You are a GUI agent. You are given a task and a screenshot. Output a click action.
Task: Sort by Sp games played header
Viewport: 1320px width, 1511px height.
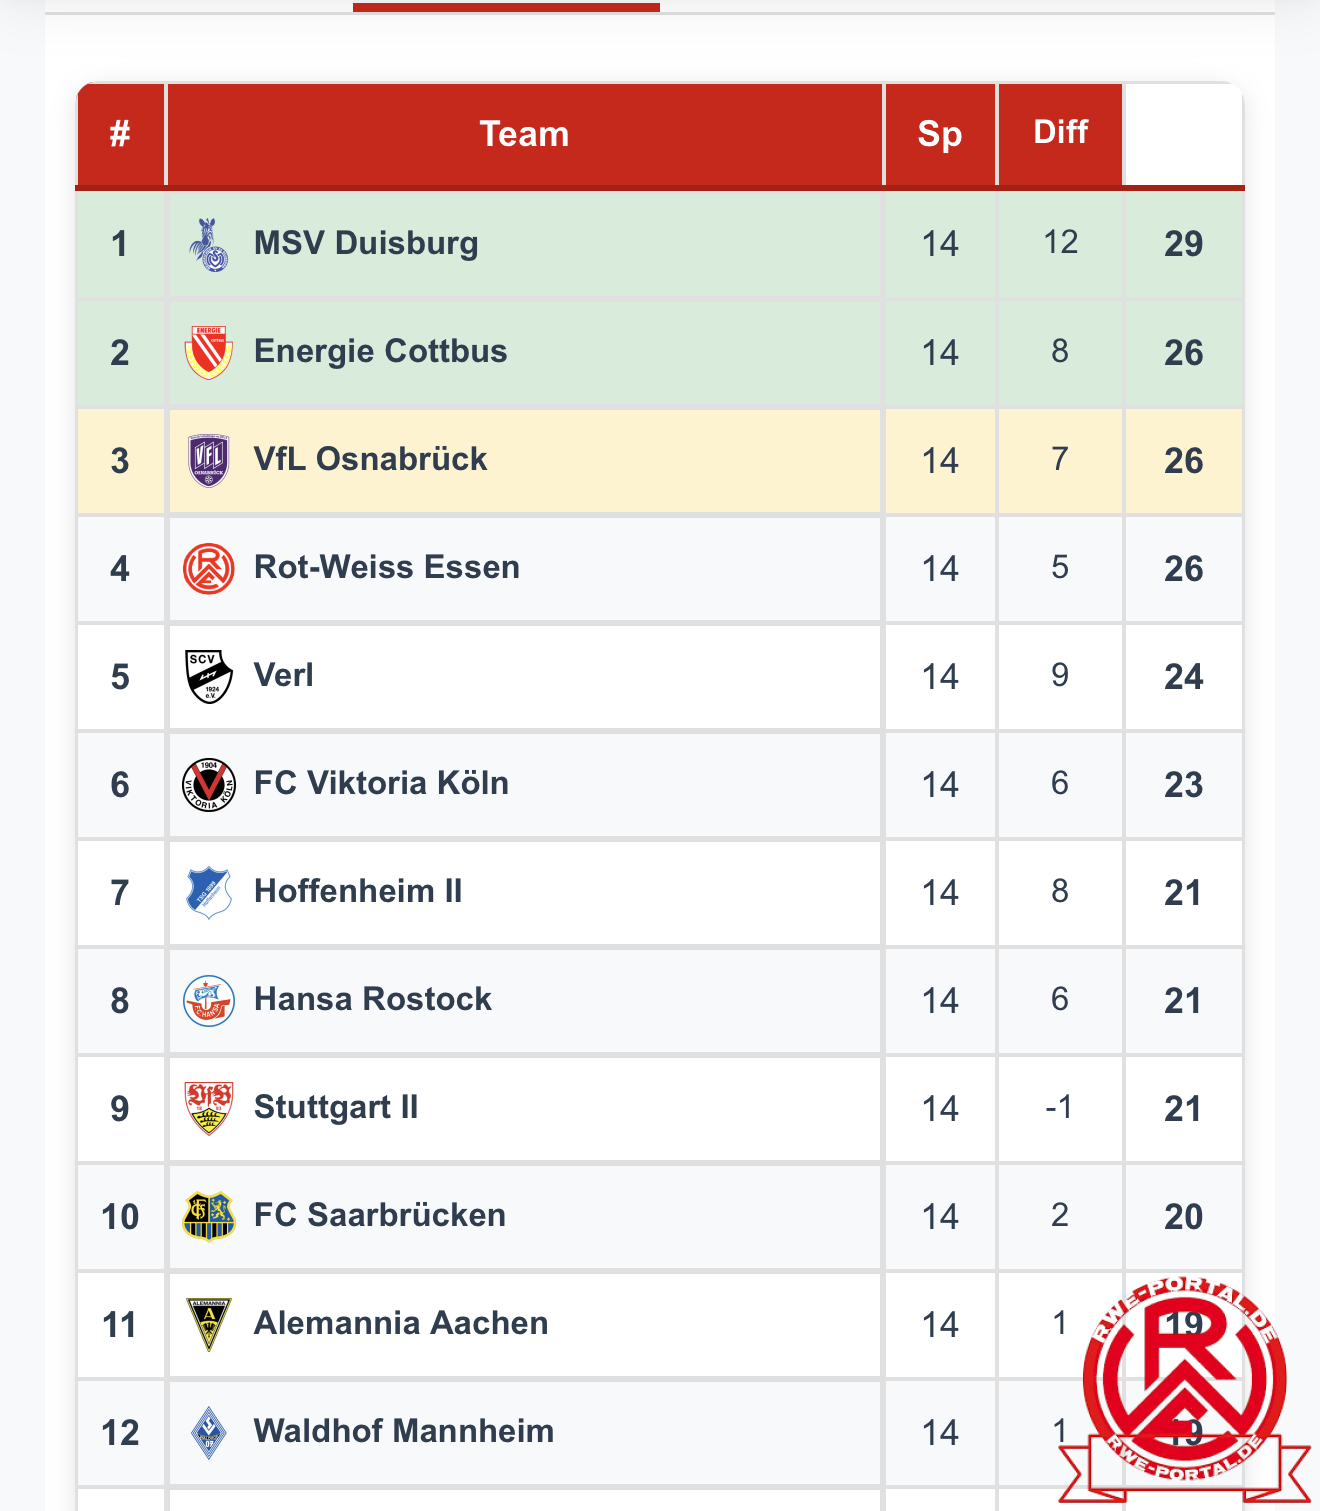pos(940,134)
